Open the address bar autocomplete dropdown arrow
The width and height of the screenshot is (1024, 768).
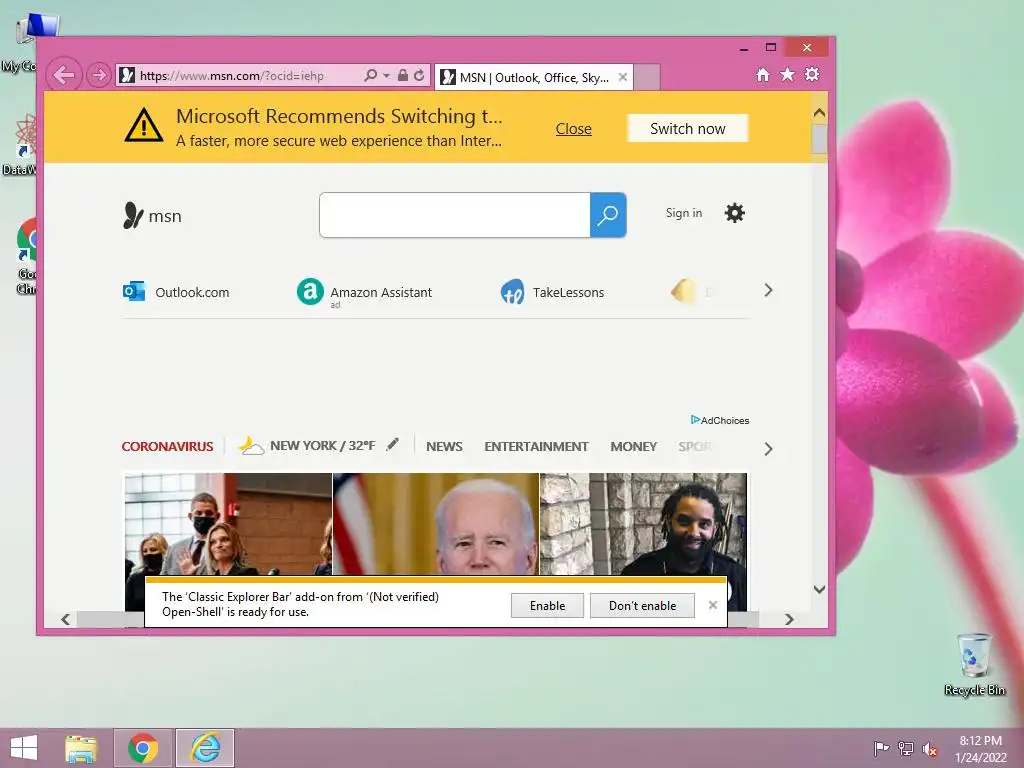[x=386, y=76]
